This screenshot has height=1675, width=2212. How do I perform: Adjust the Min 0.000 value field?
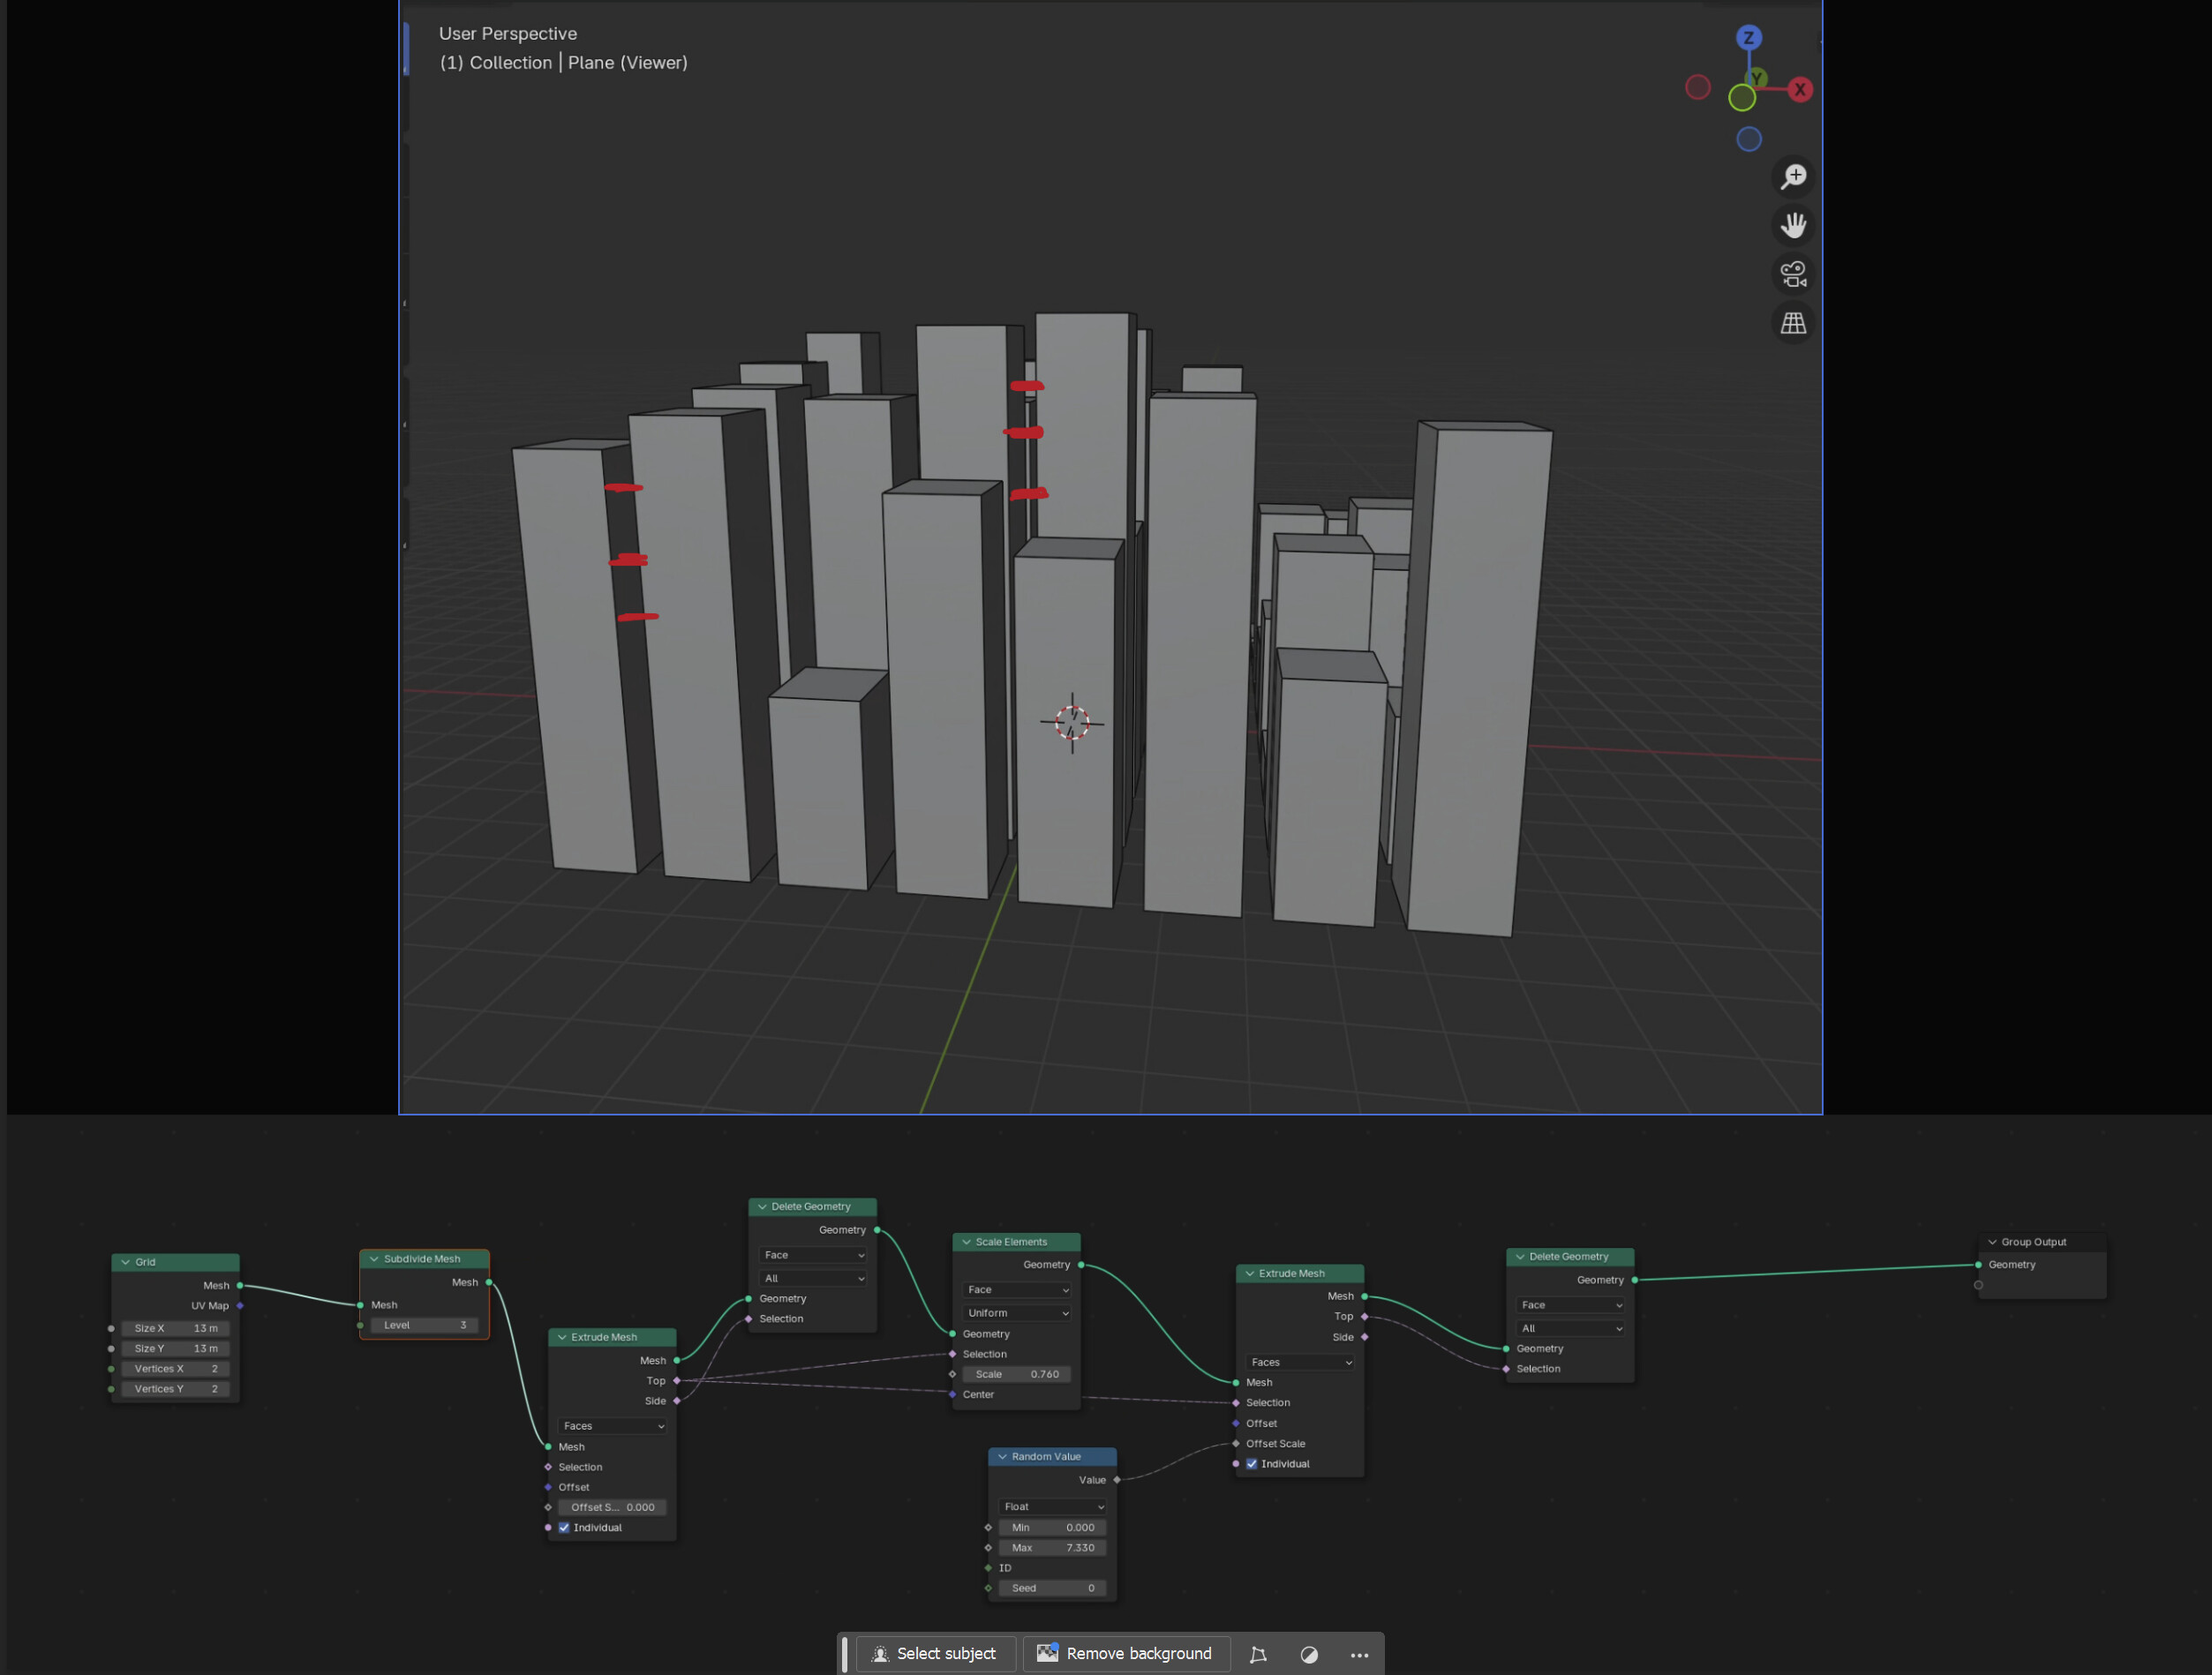(1053, 1528)
